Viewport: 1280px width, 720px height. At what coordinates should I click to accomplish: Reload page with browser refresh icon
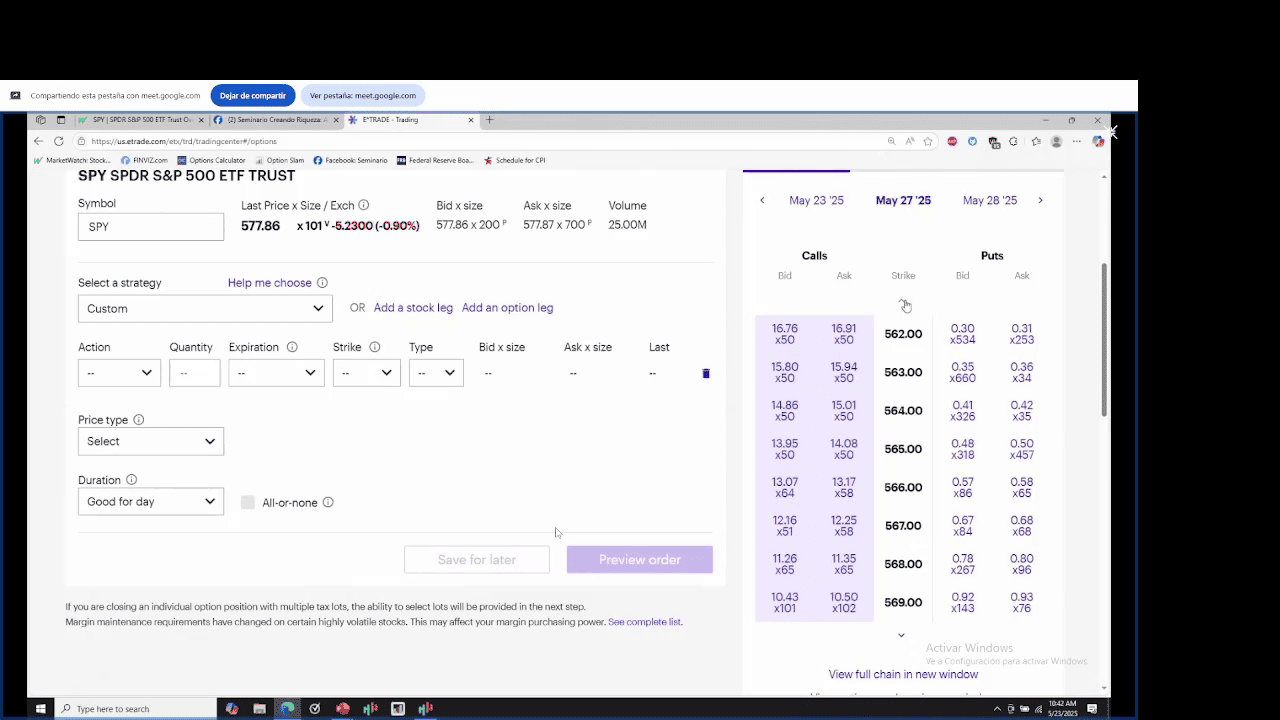(59, 141)
